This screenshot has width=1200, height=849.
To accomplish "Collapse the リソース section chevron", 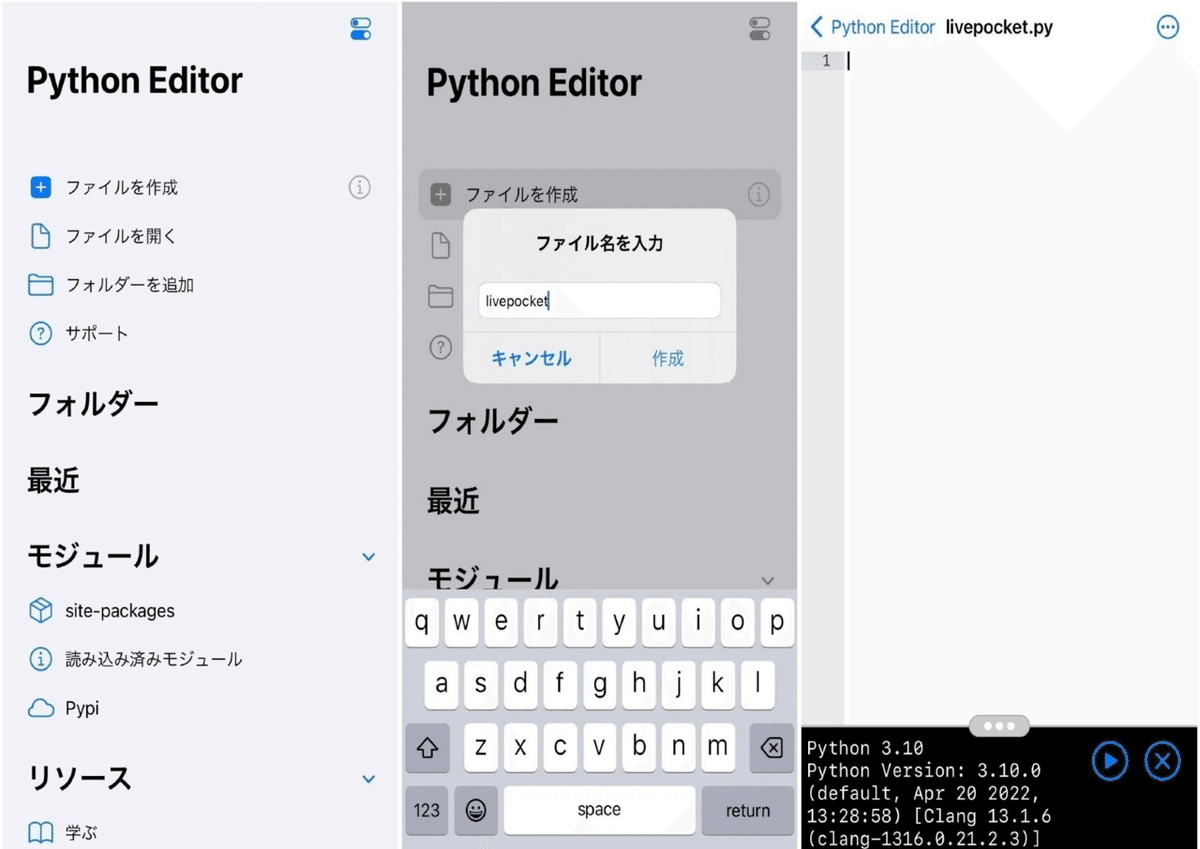I will (x=368, y=779).
